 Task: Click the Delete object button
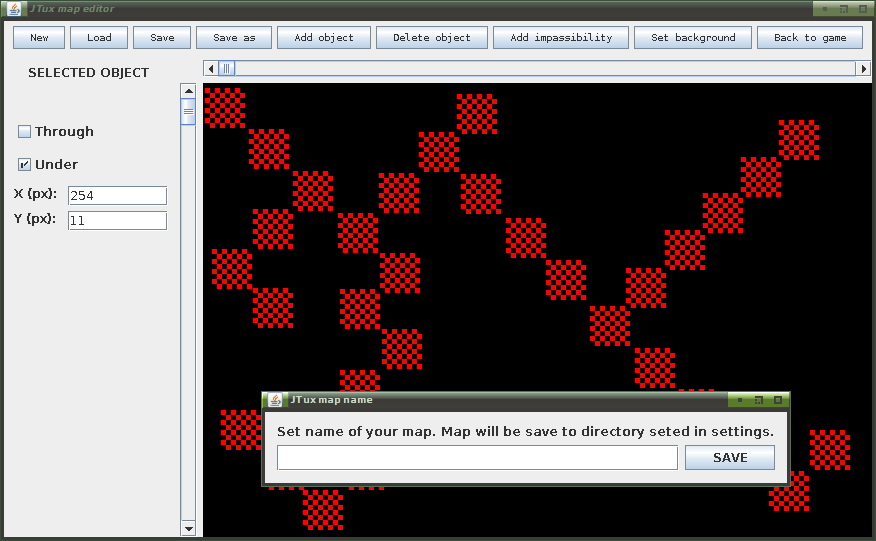[x=432, y=37]
